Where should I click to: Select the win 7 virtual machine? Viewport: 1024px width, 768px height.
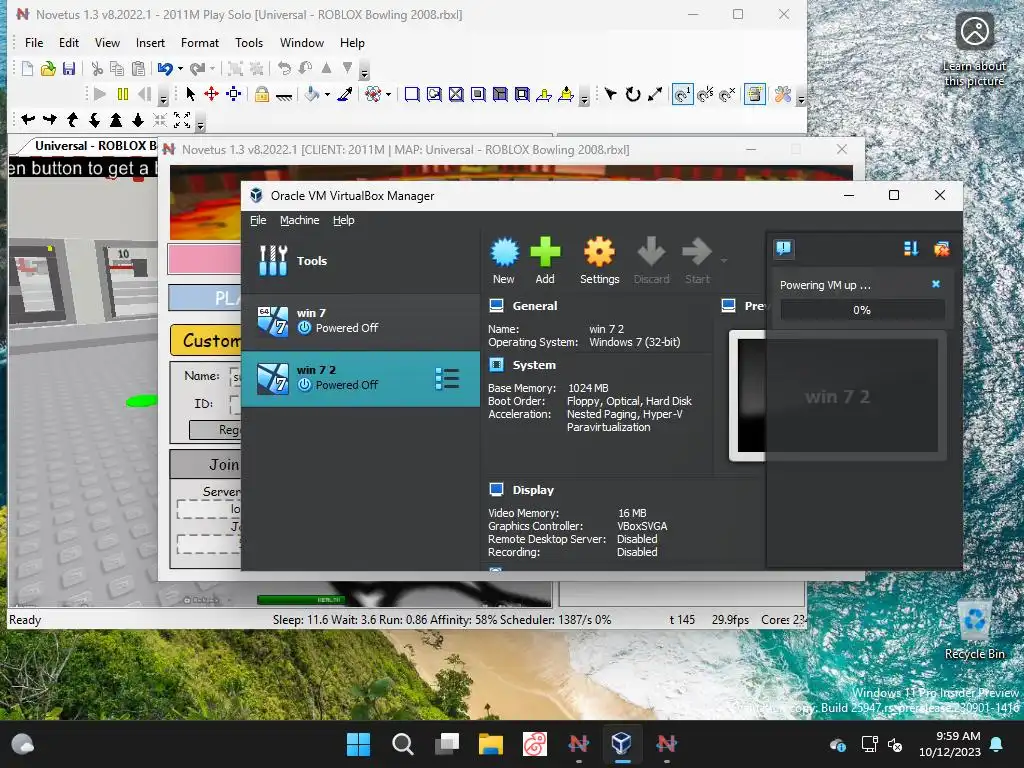point(360,321)
